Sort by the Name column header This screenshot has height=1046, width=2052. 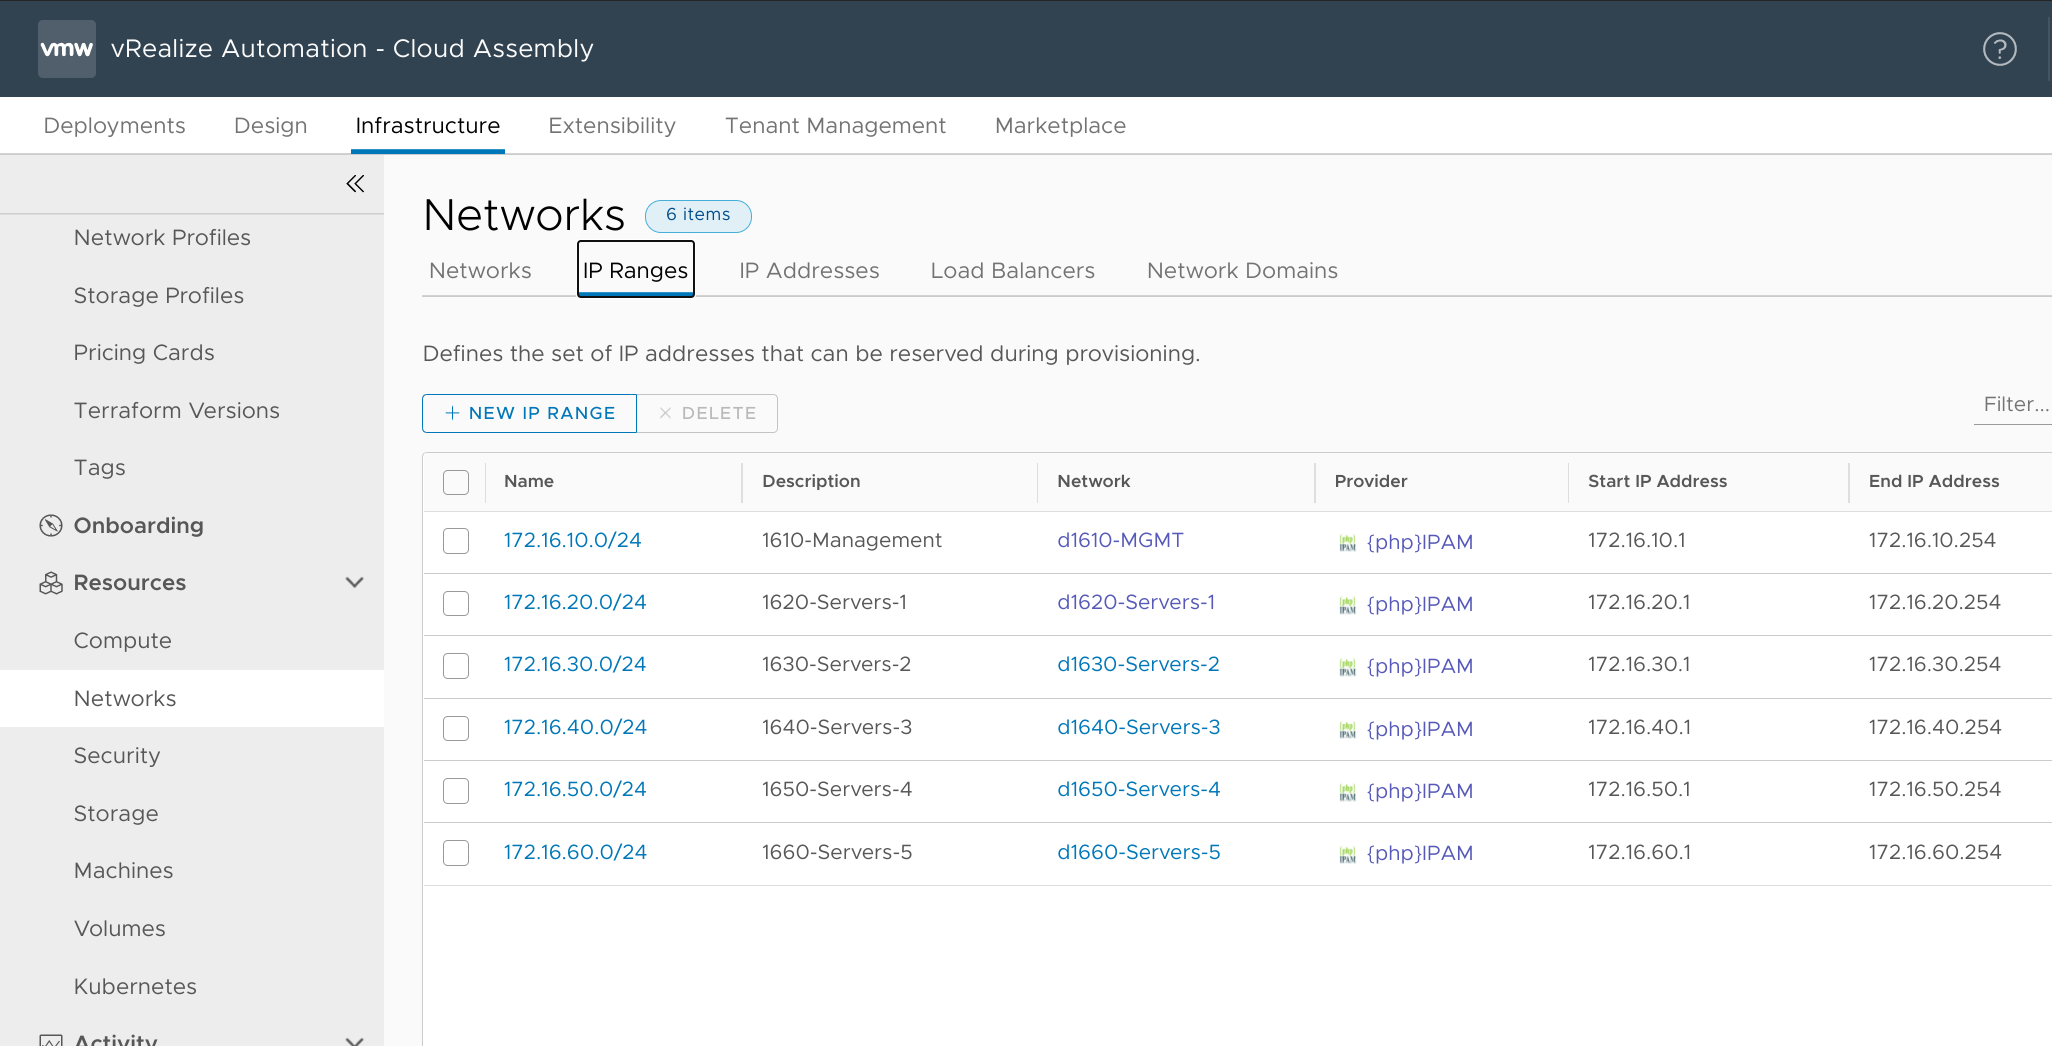(x=528, y=482)
